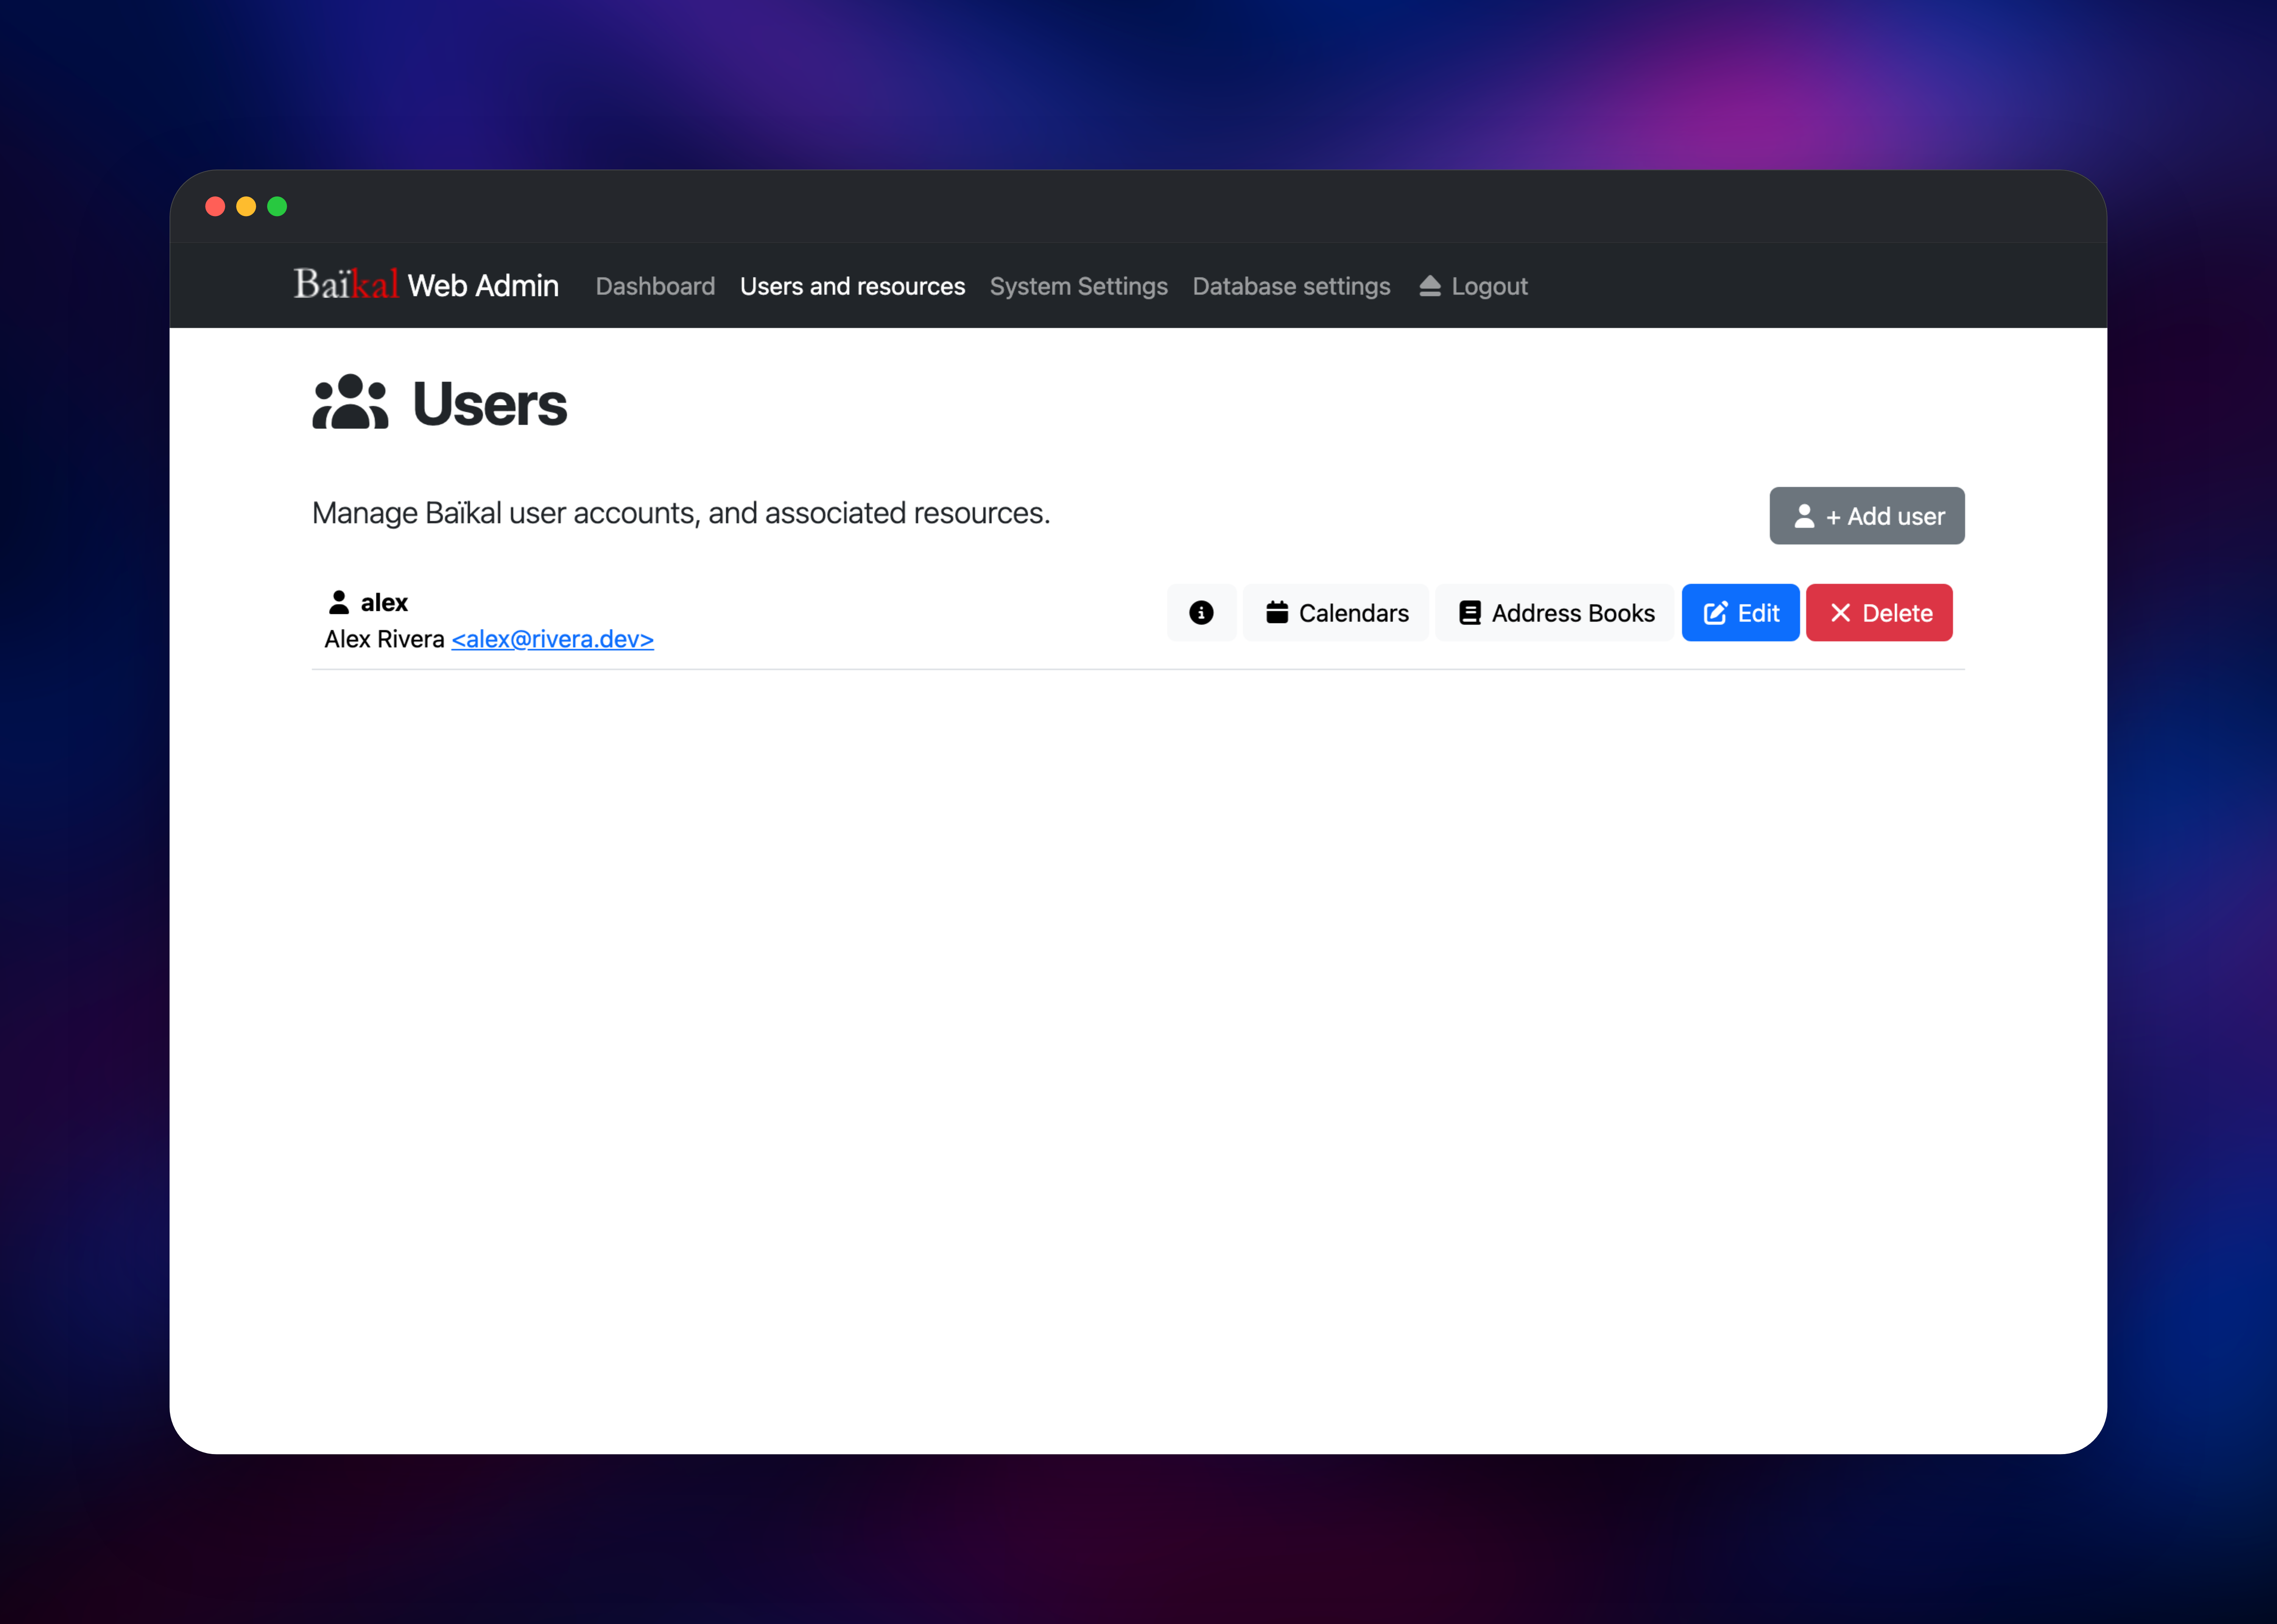Open Calendars for user alex
Image resolution: width=2277 pixels, height=1624 pixels.
coord(1336,613)
